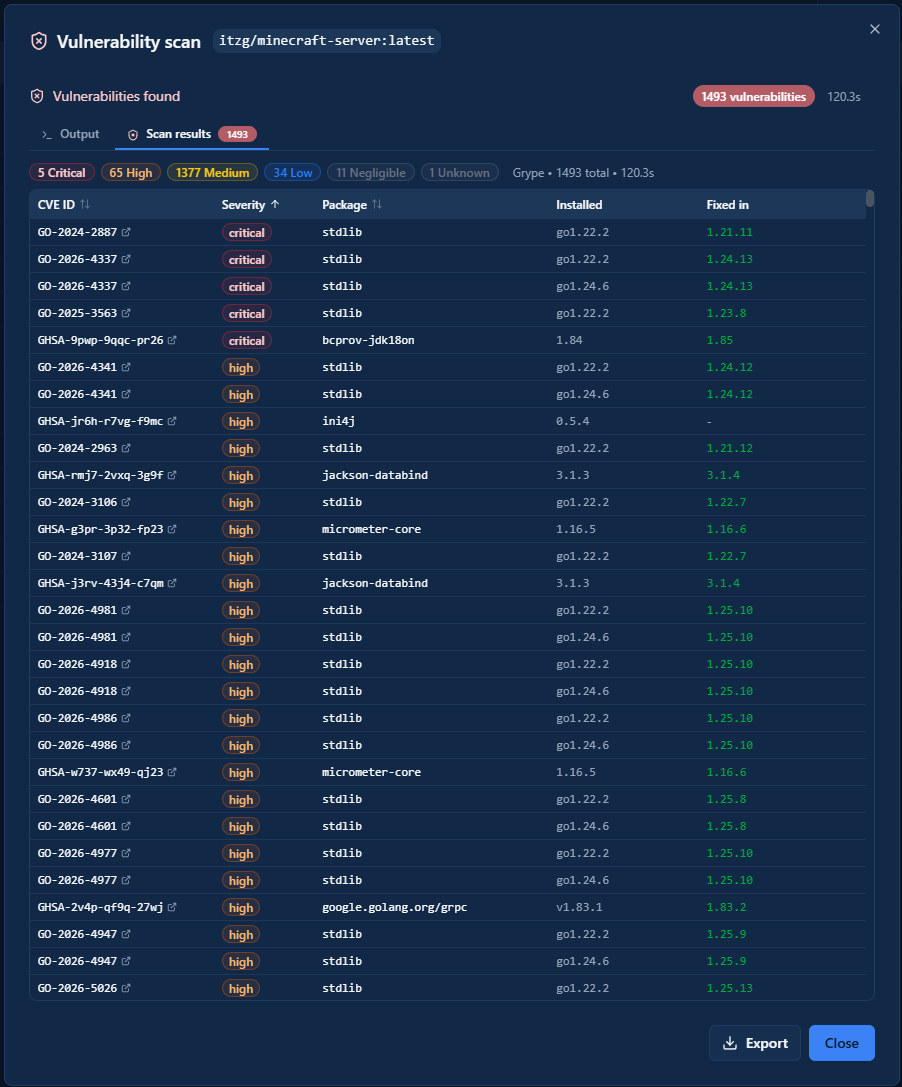This screenshot has width=902, height=1087.
Task: Click installed version 1.84
Action: pyautogui.click(x=569, y=340)
